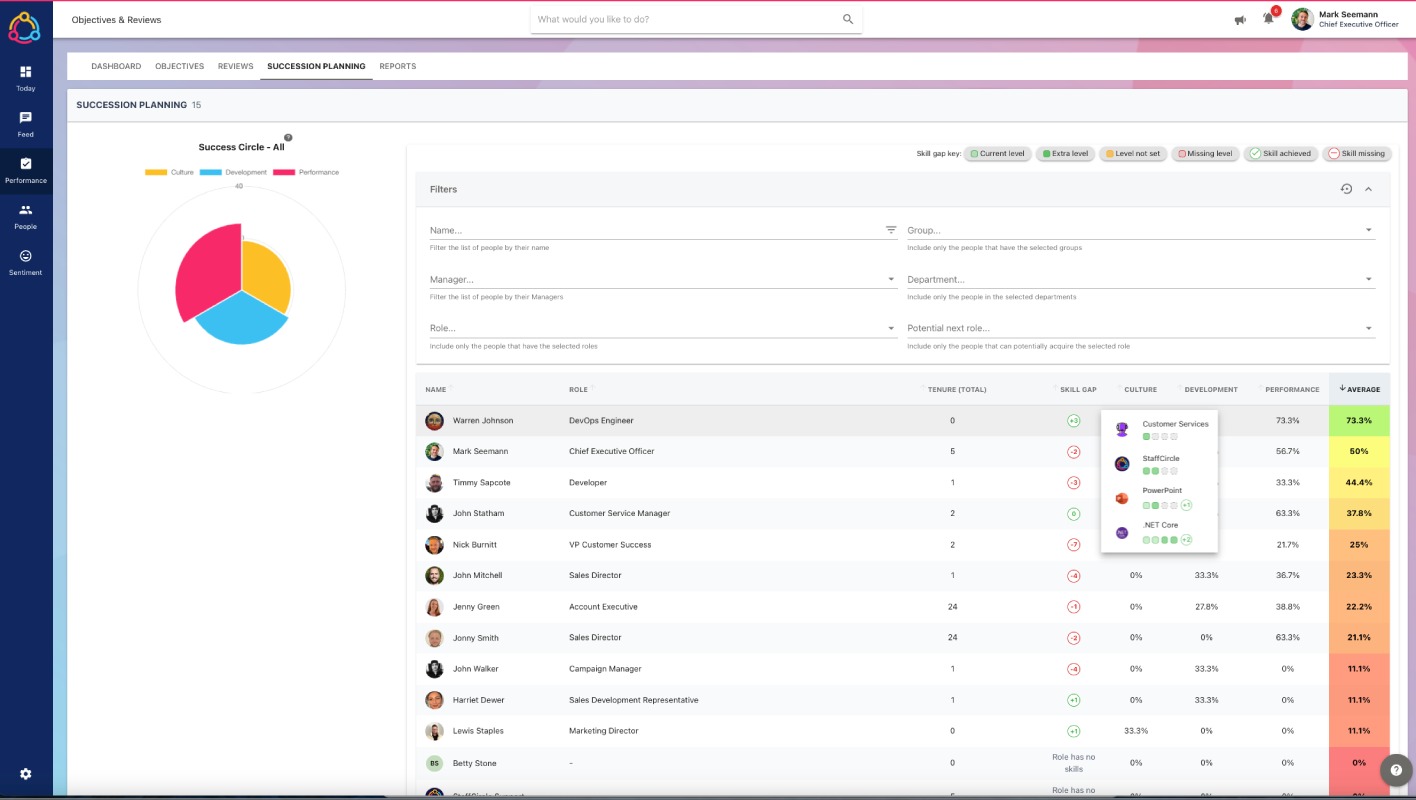Viewport: 1416px width, 800px height.
Task: Click the Name filter input field
Action: tap(656, 230)
